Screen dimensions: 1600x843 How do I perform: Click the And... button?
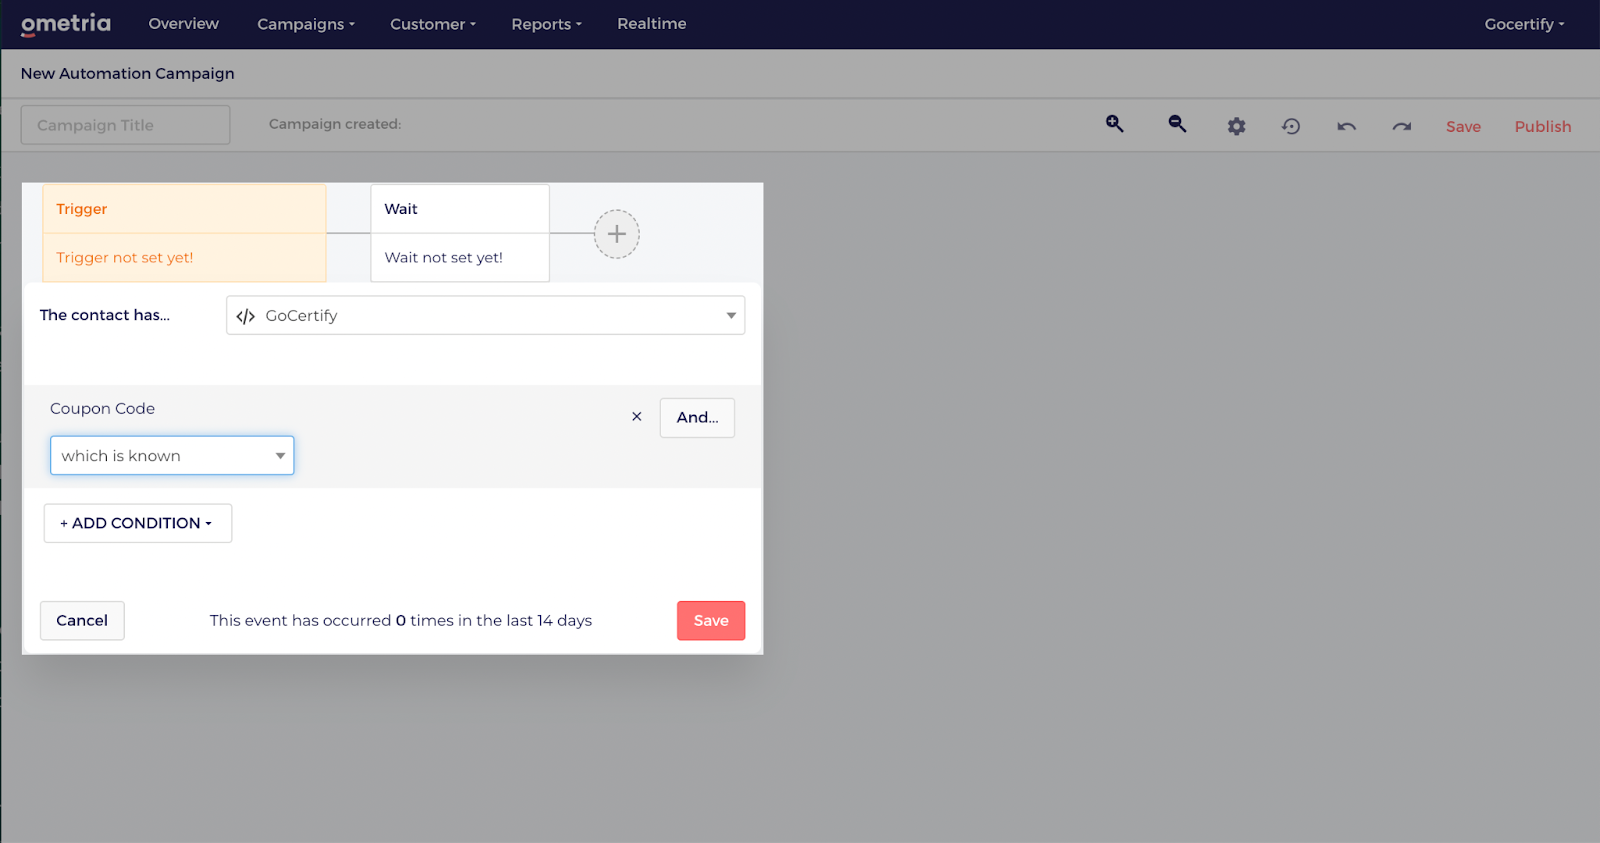pos(697,417)
